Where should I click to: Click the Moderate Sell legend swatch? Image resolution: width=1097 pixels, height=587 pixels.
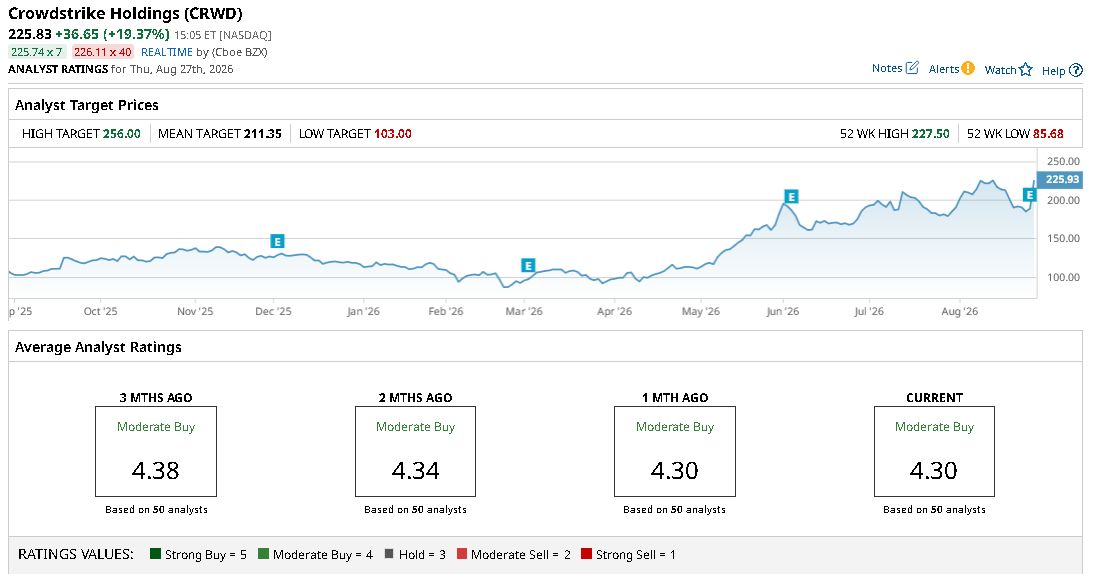click(462, 553)
